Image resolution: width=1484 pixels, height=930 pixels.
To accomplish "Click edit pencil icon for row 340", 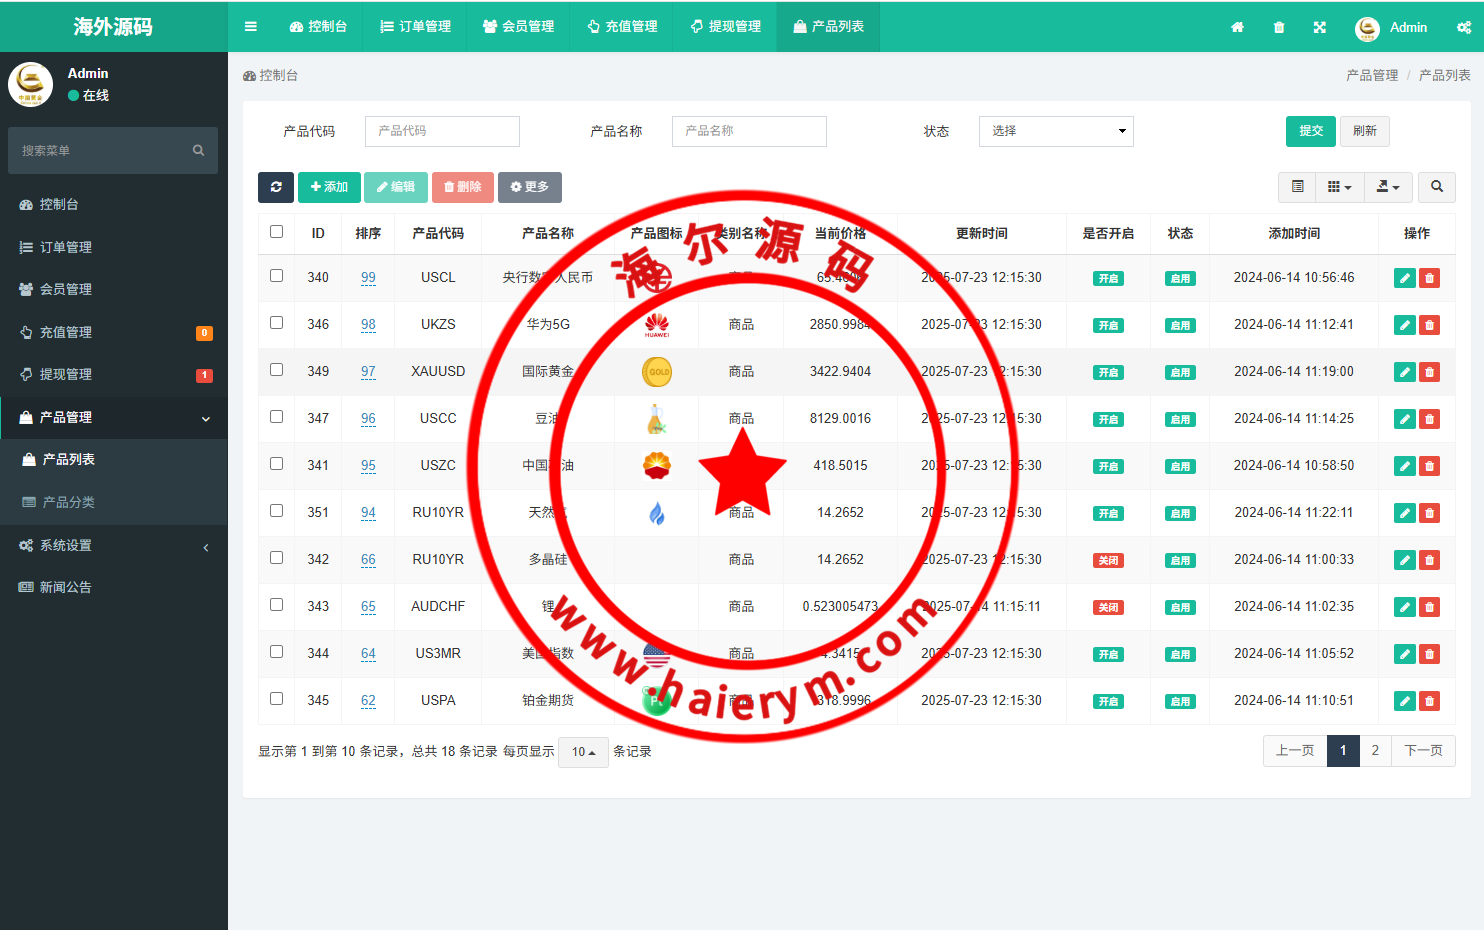I will pos(1404,278).
